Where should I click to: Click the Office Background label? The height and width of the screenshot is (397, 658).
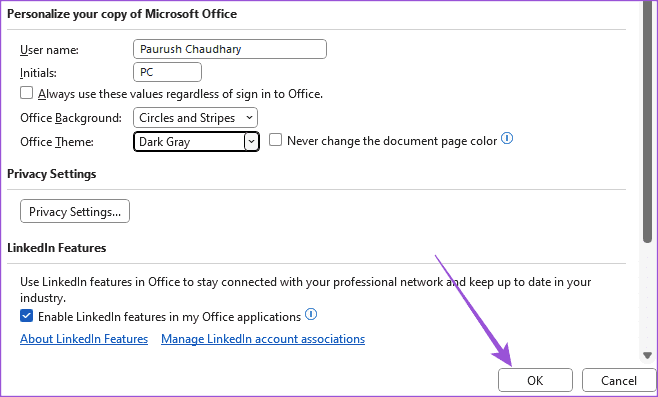pos(71,118)
